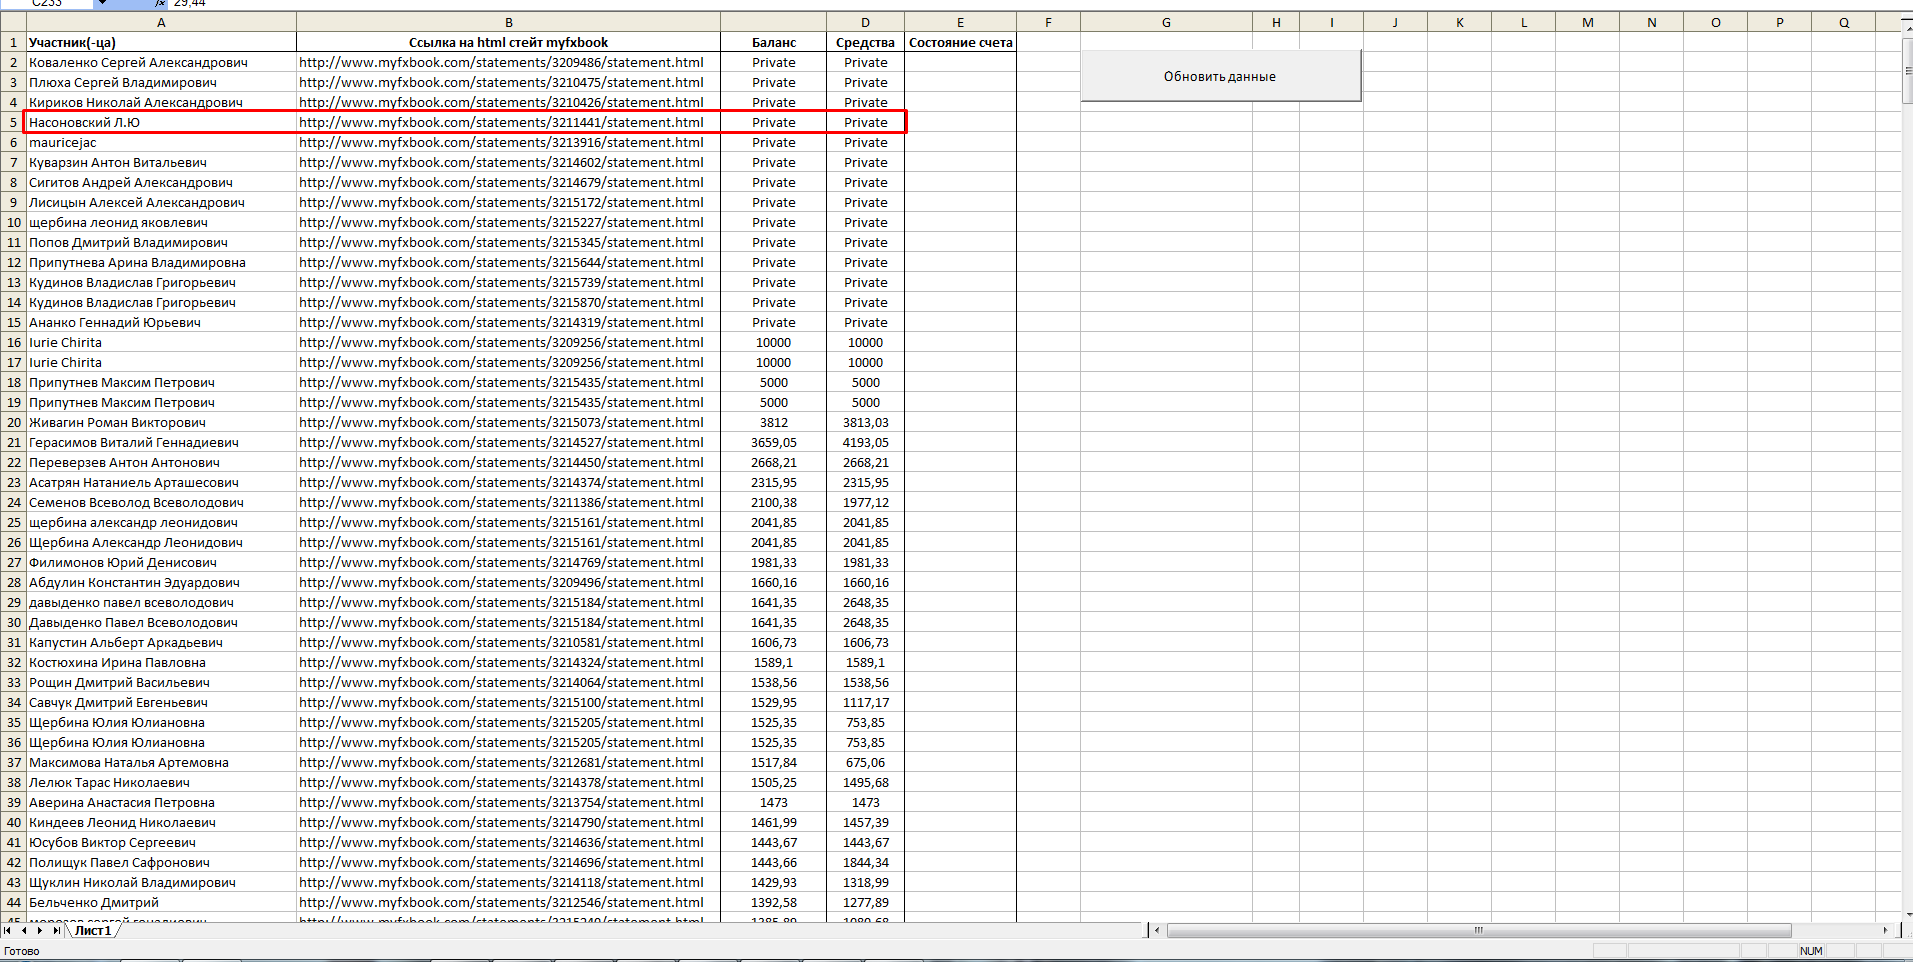Click cell Коваленко Сергей Александрович

pyautogui.click(x=161, y=62)
